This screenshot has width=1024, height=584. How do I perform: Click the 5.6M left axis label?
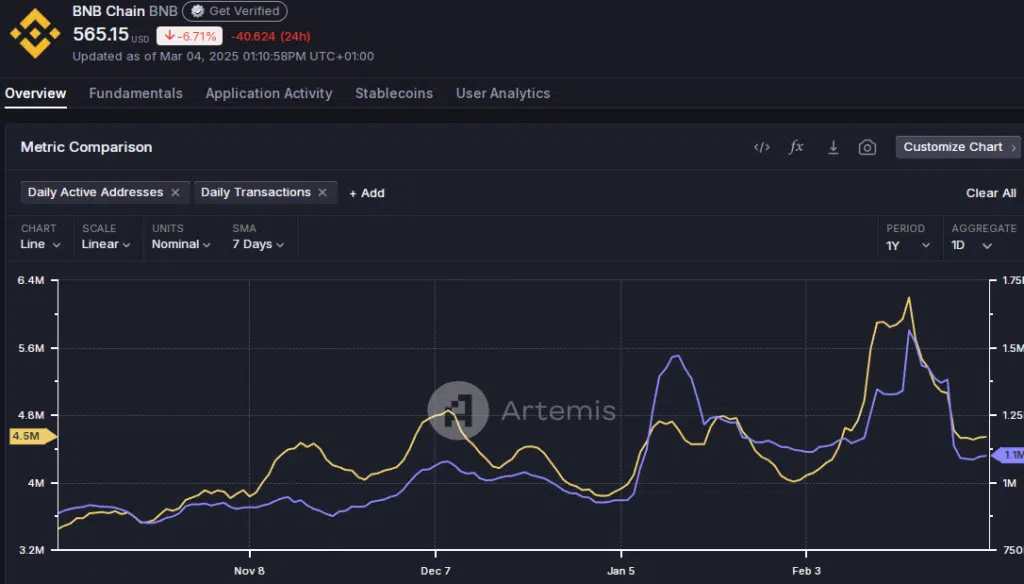[31, 348]
